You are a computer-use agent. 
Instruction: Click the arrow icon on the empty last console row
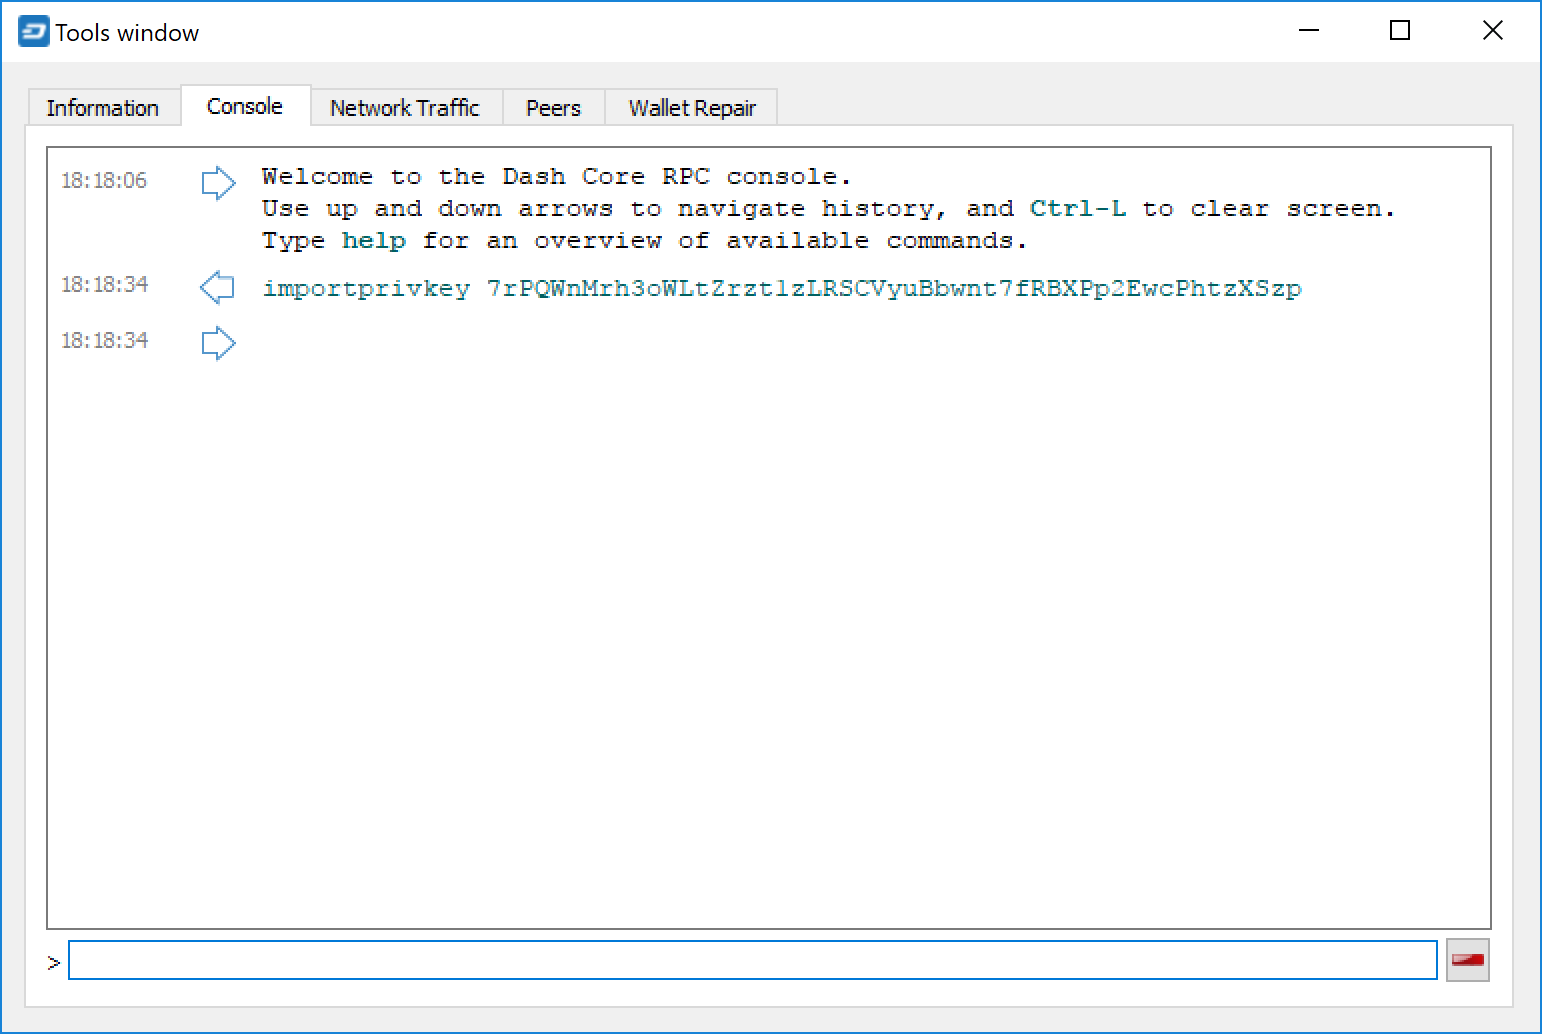pos(218,343)
